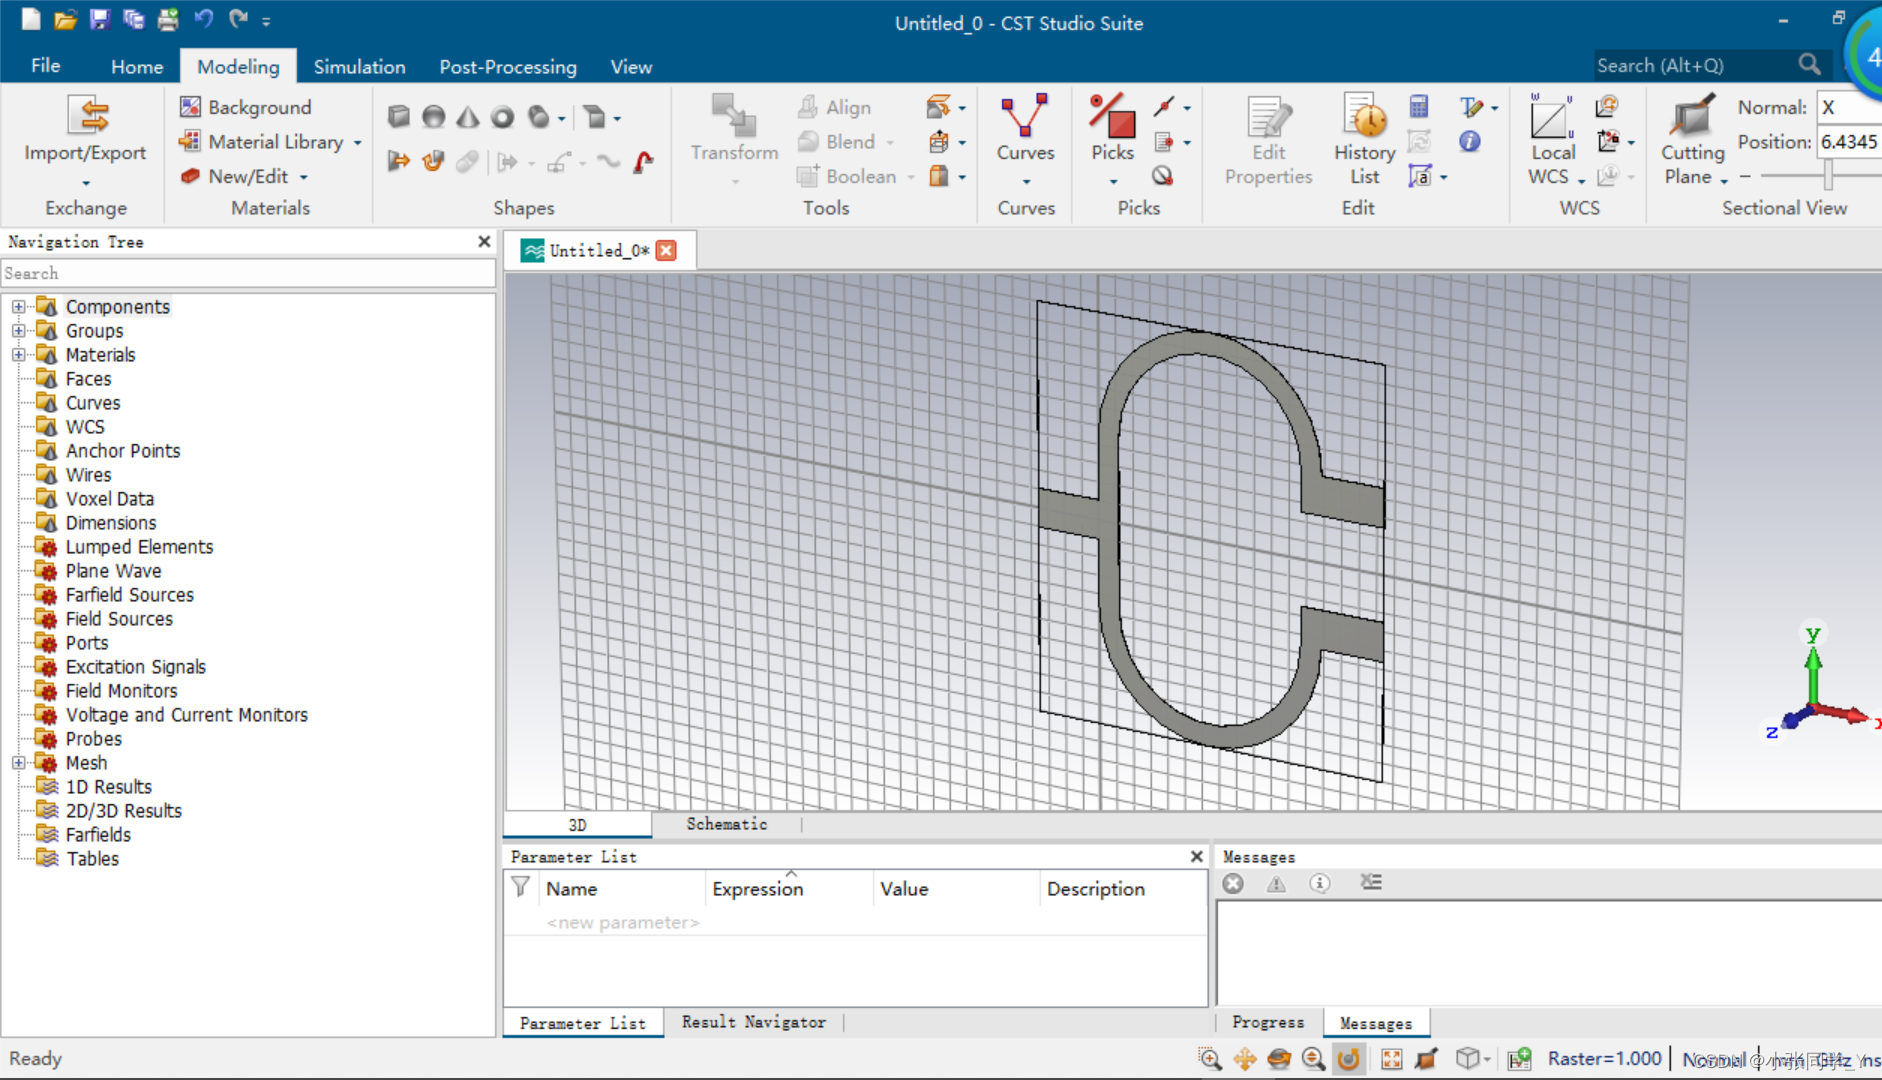Activate the Local WCS tool
Viewport: 1882px width, 1080px height.
point(1553,139)
